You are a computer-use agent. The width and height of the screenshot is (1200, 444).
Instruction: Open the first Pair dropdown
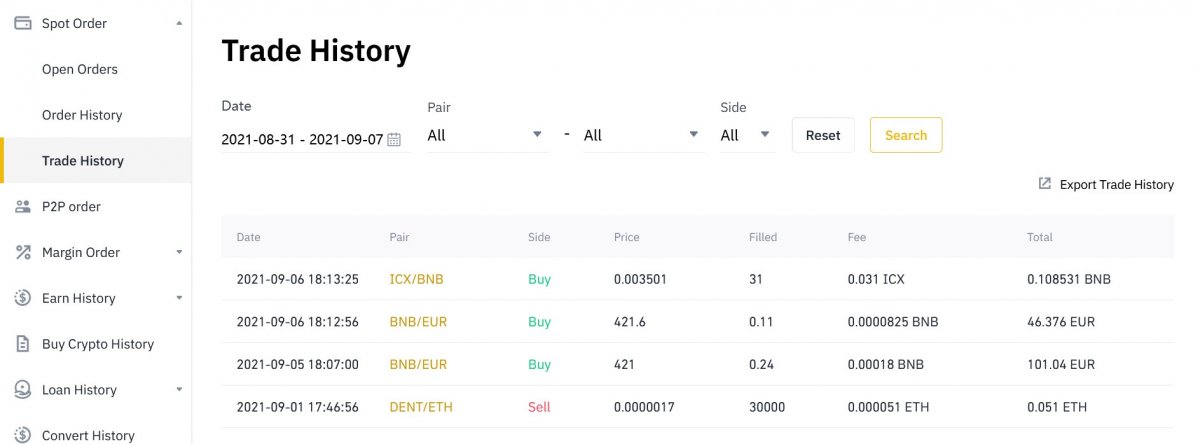click(x=486, y=135)
